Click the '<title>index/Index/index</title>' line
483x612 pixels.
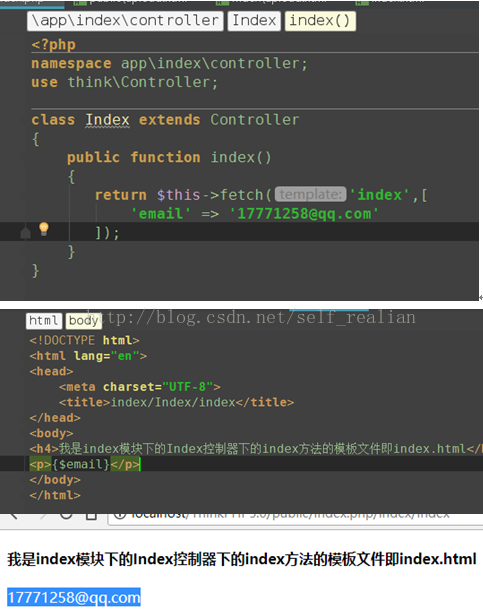click(176, 402)
